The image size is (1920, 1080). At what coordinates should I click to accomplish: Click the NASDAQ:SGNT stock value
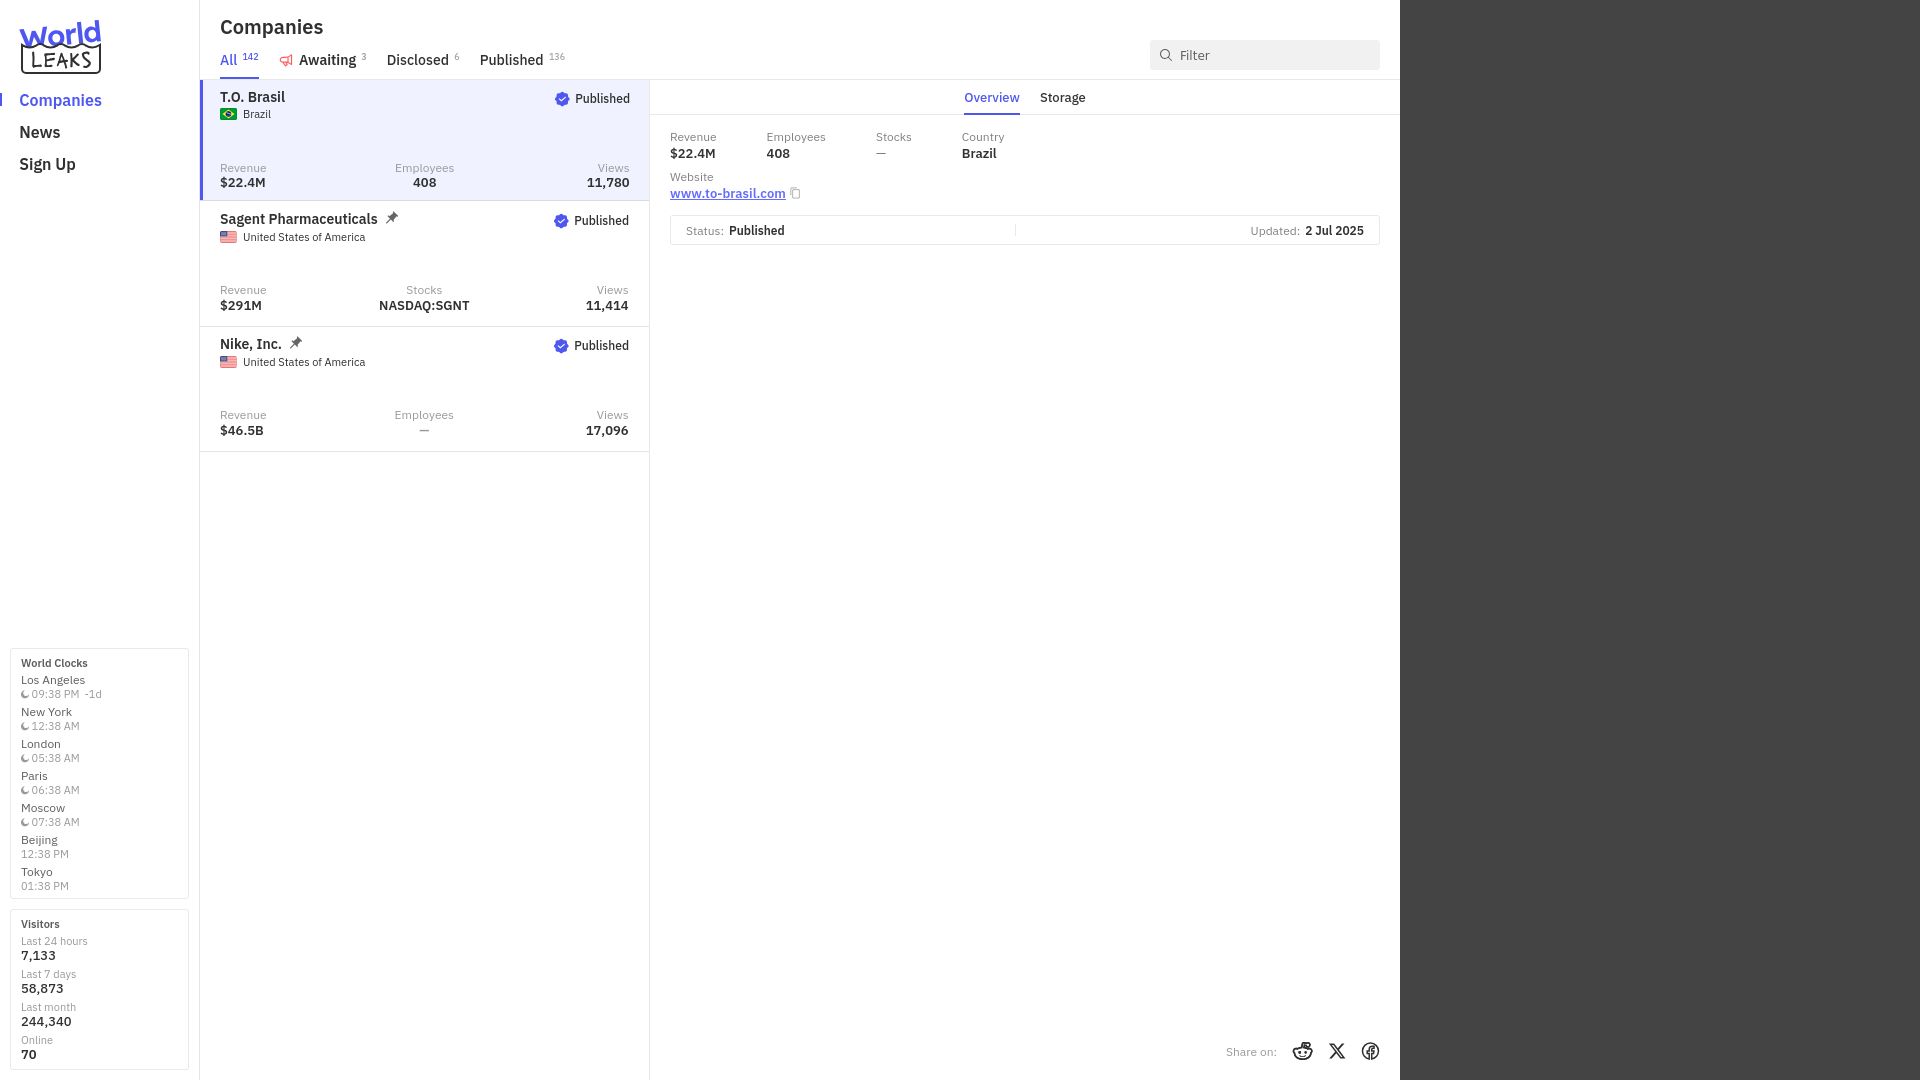[x=424, y=306]
